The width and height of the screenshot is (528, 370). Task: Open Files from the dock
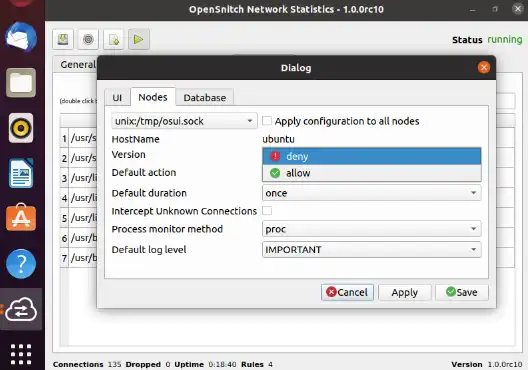21,82
